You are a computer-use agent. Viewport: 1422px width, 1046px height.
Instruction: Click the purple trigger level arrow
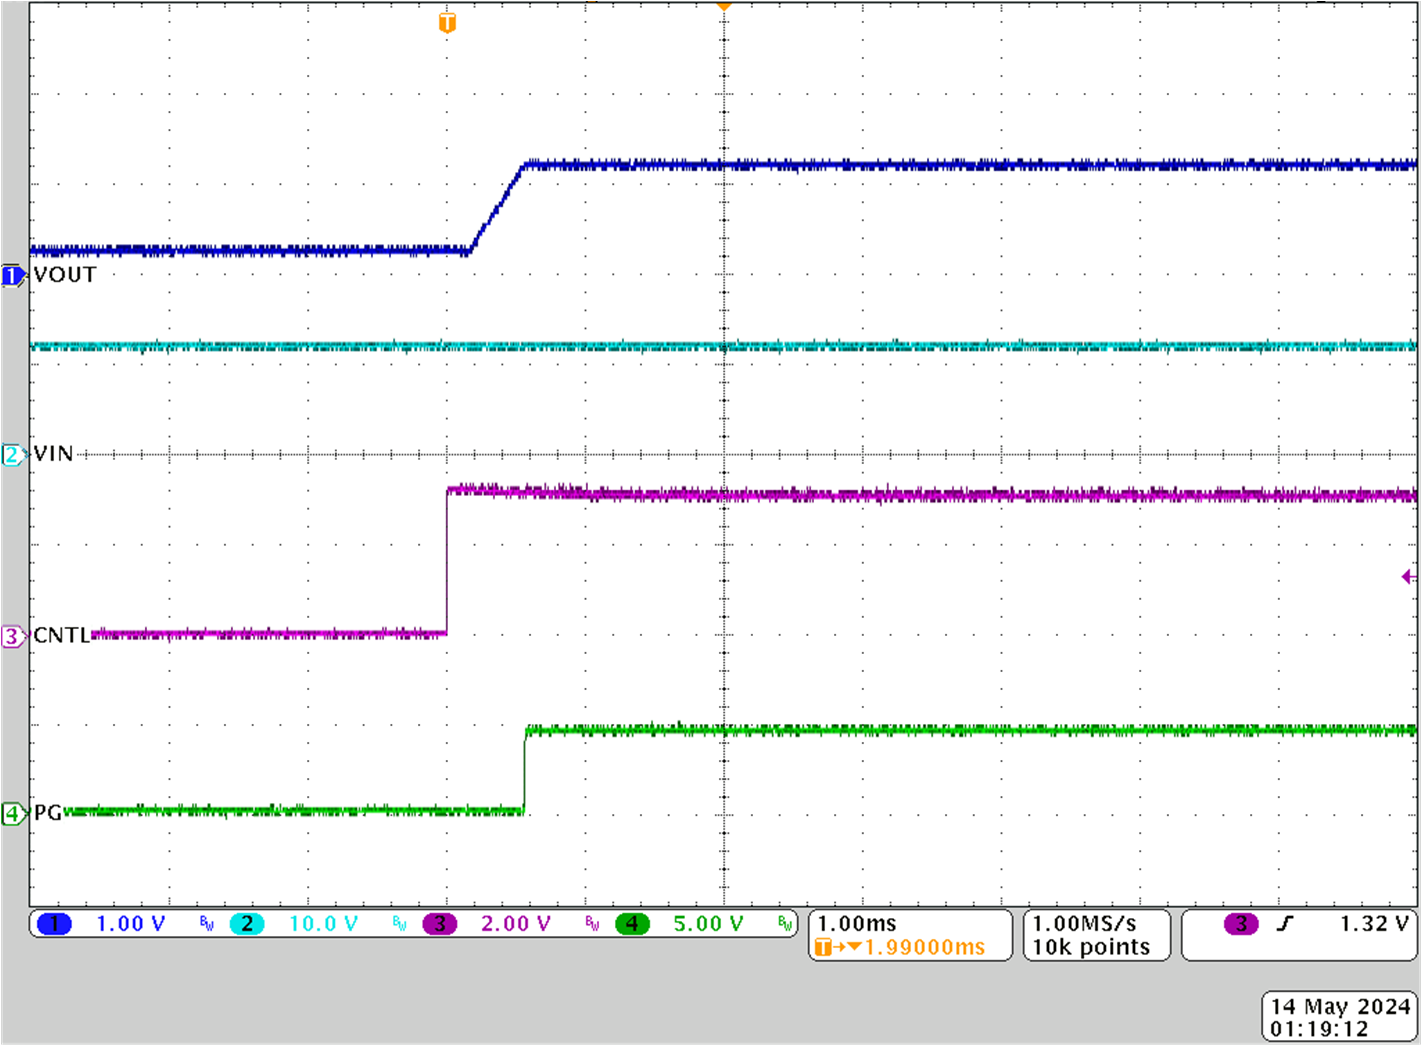pyautogui.click(x=1410, y=575)
